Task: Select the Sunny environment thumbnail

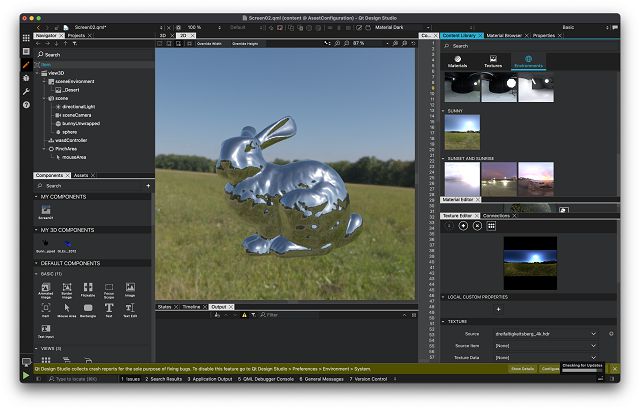Action: click(460, 131)
